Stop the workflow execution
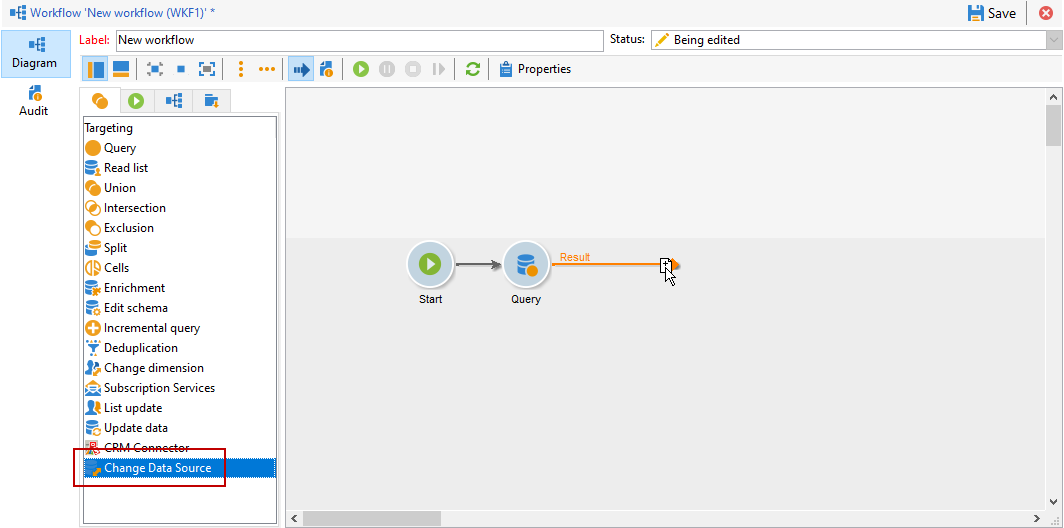This screenshot has width=1064, height=528. click(x=413, y=69)
